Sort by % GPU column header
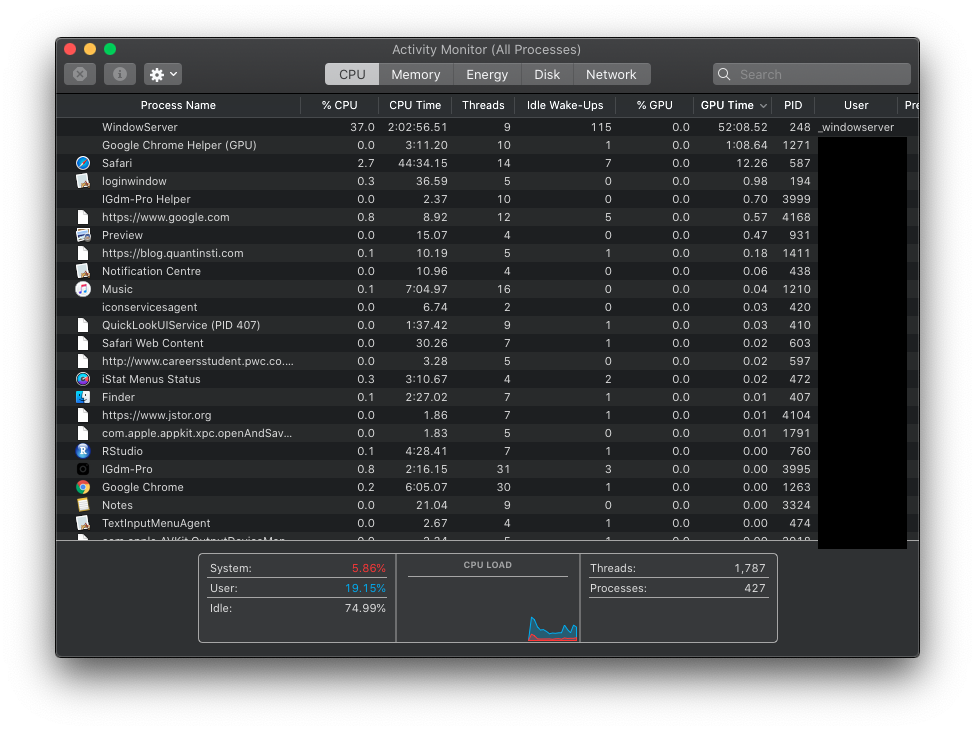The height and width of the screenshot is (731, 975). click(x=654, y=105)
